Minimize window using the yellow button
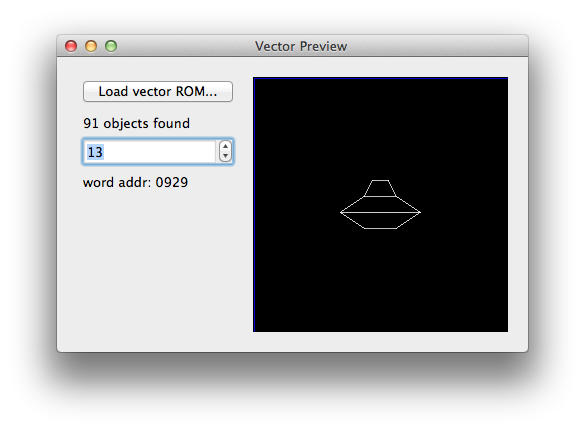This screenshot has height=431, width=585. tap(91, 46)
